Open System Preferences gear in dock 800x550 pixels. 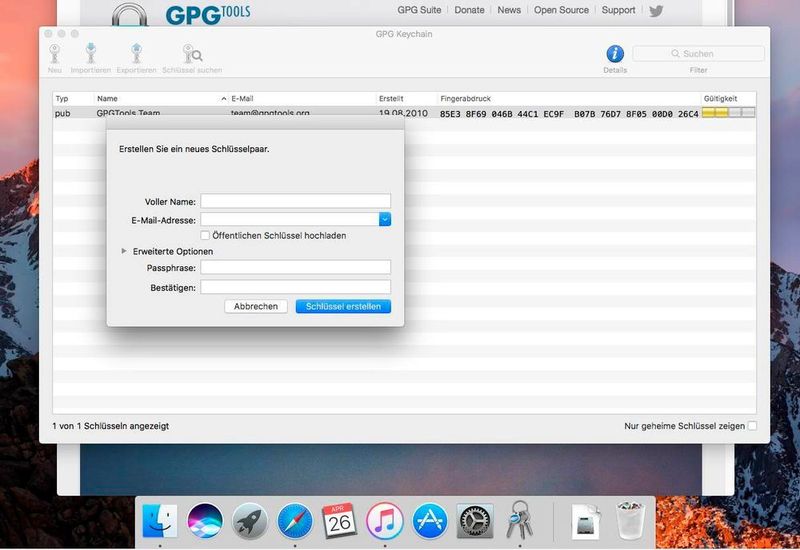click(474, 521)
